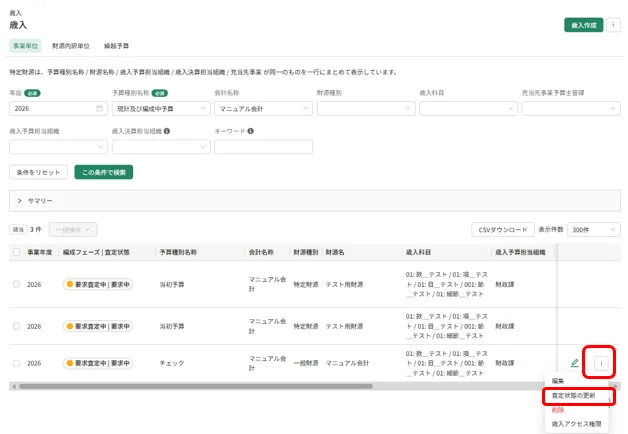Click the horizontal scrollbar thumb below table
The height and width of the screenshot is (434, 628).
coord(196,386)
